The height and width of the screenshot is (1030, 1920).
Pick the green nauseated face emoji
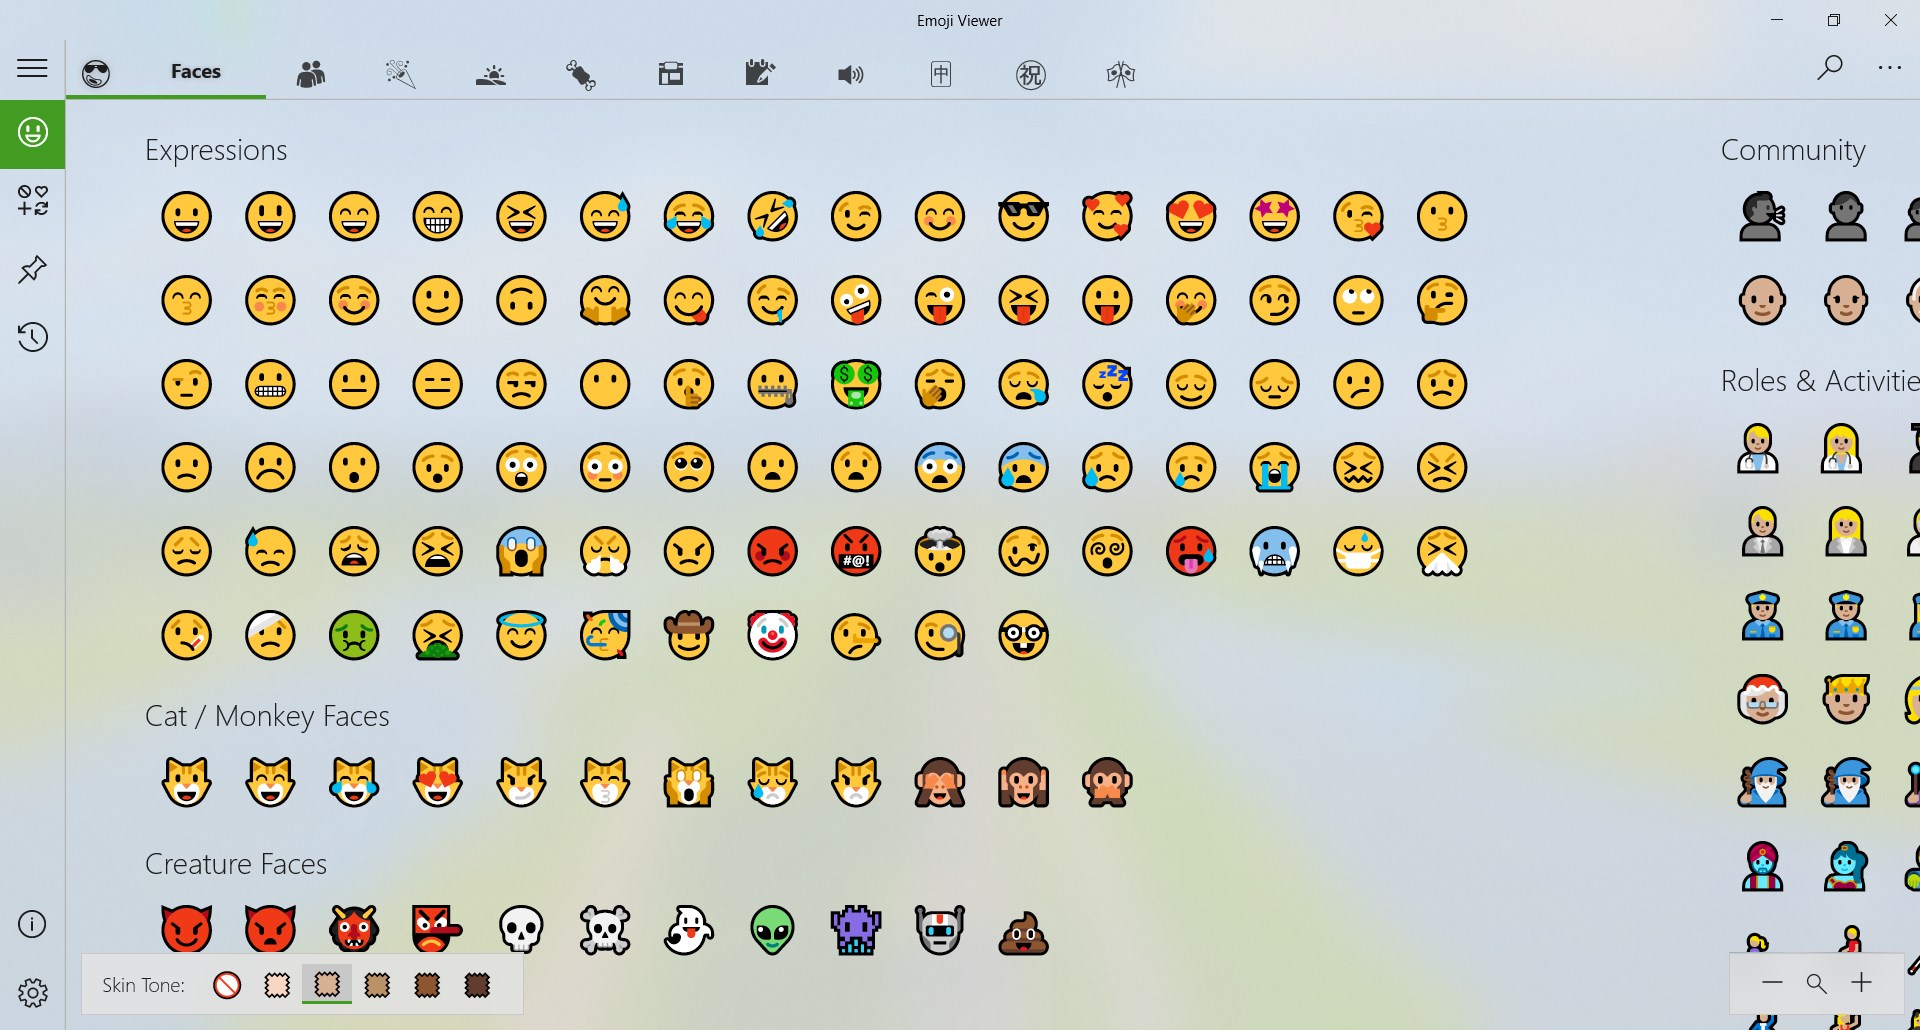pyautogui.click(x=354, y=635)
